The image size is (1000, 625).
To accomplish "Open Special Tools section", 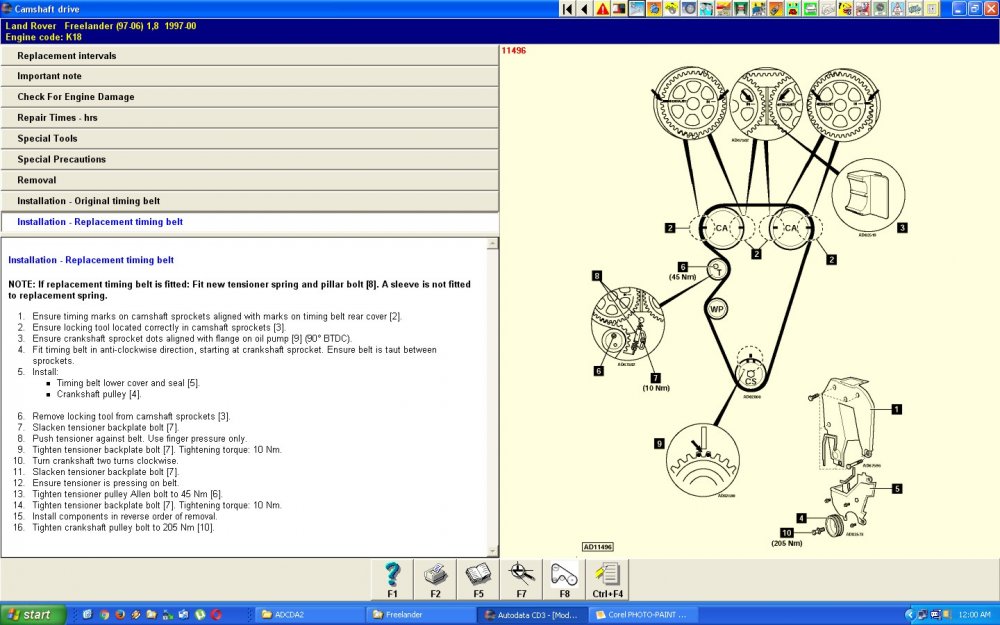I will 249,138.
